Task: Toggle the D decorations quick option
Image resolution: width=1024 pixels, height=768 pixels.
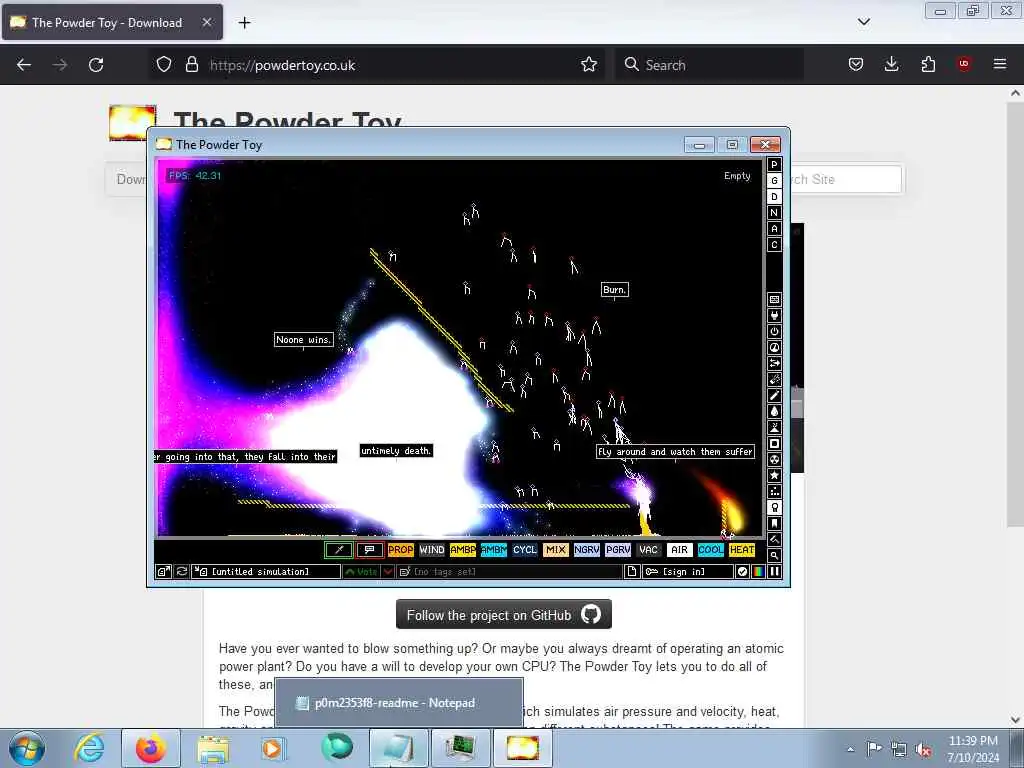Action: pos(774,197)
